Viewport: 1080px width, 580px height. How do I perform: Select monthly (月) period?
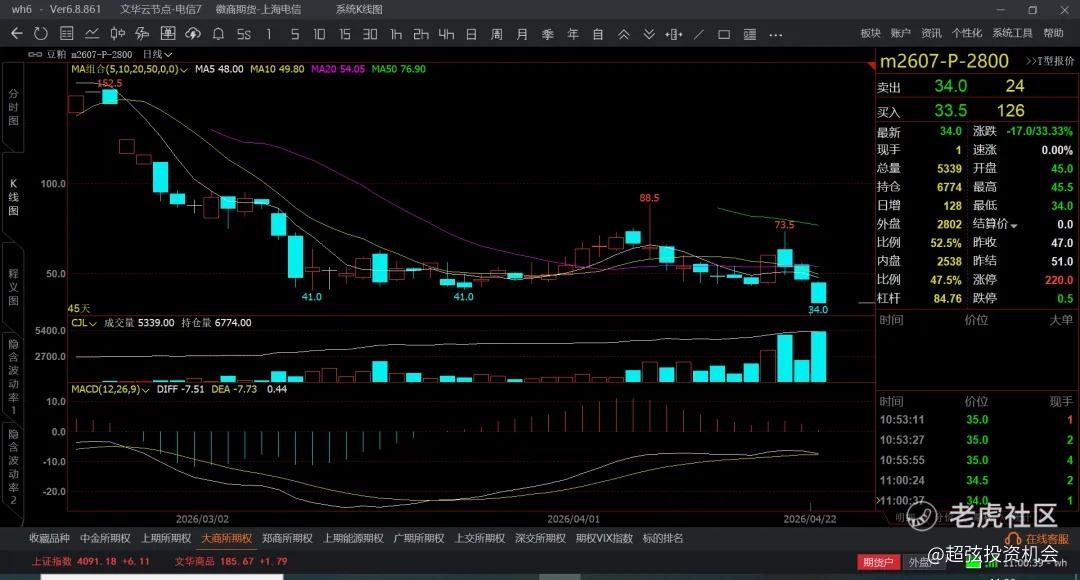click(x=522, y=34)
